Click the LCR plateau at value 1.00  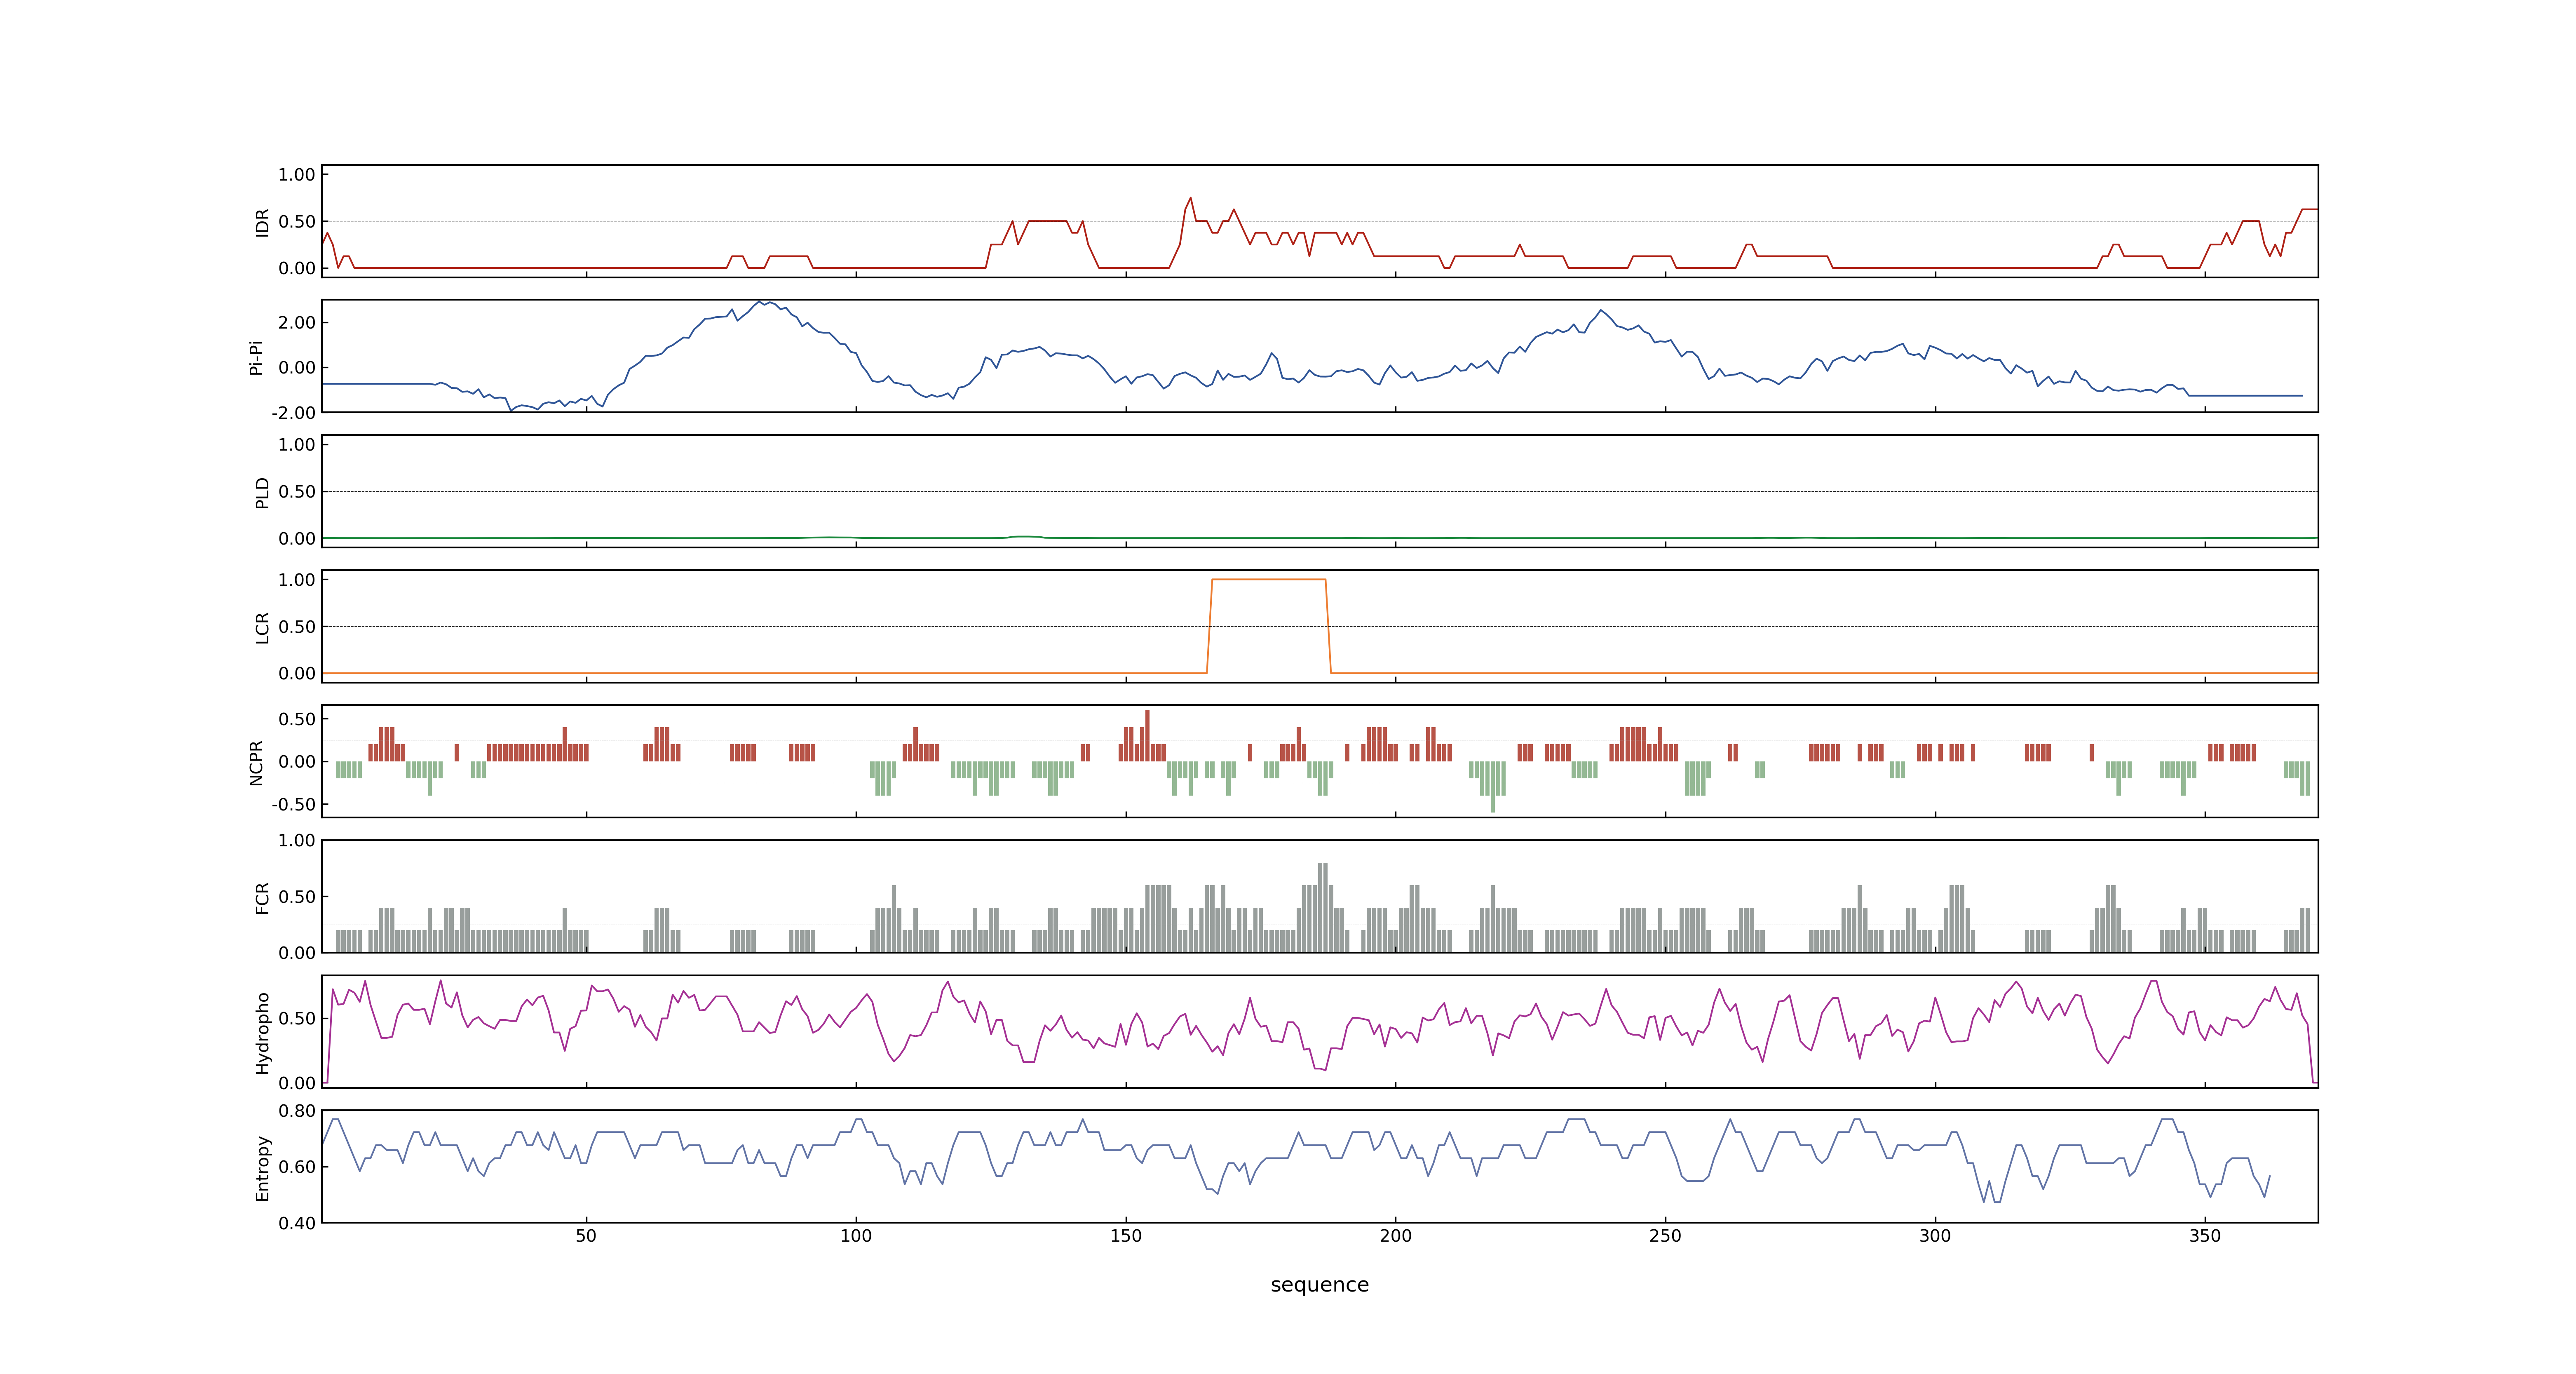click(1269, 580)
